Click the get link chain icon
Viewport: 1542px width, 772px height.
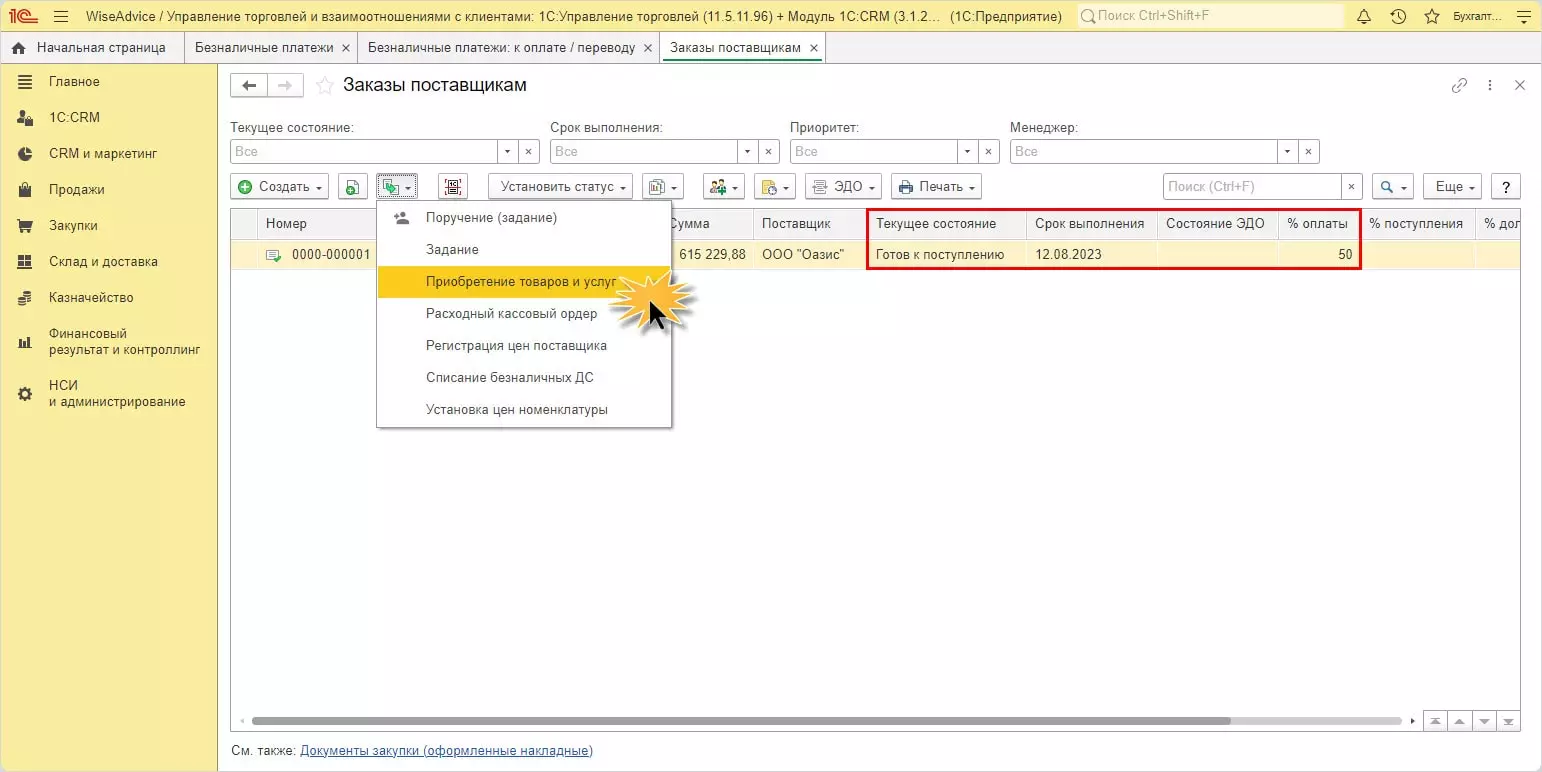coord(1459,86)
